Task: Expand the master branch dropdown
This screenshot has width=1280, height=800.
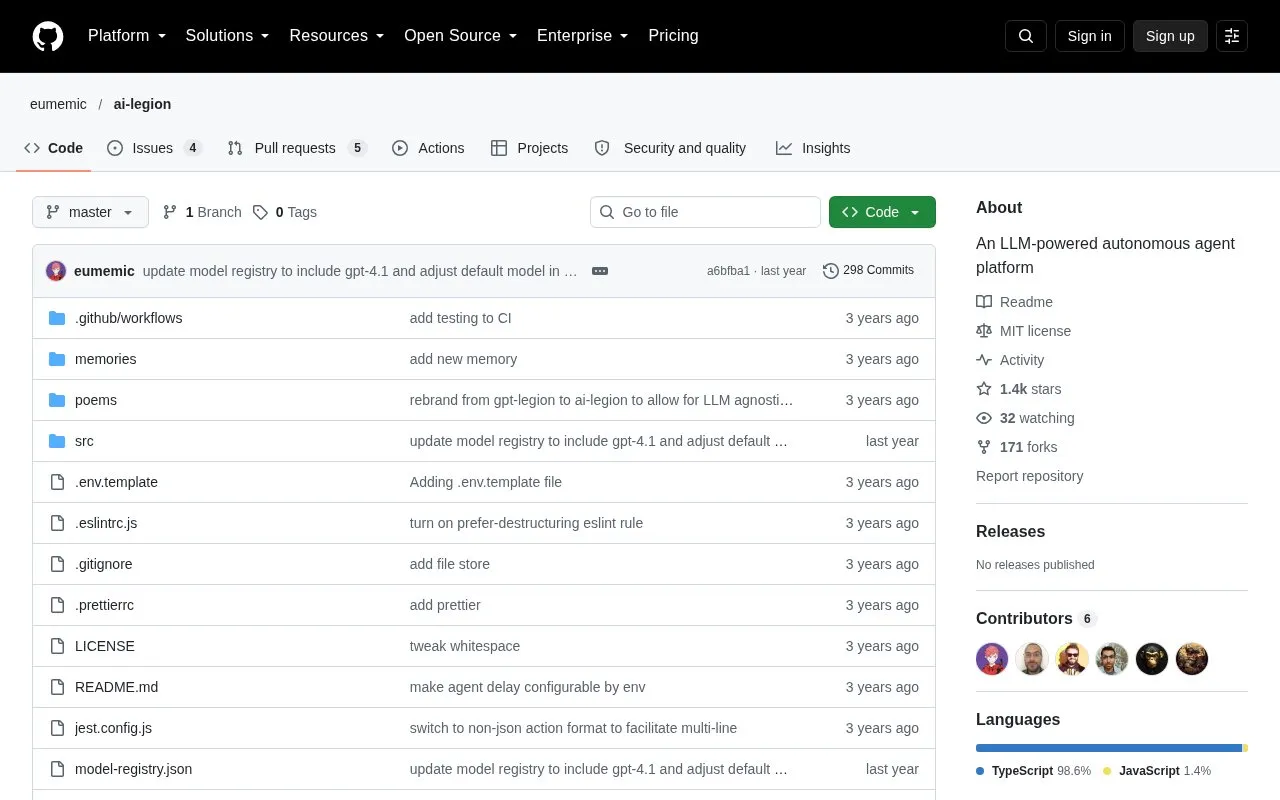Action: pos(90,212)
